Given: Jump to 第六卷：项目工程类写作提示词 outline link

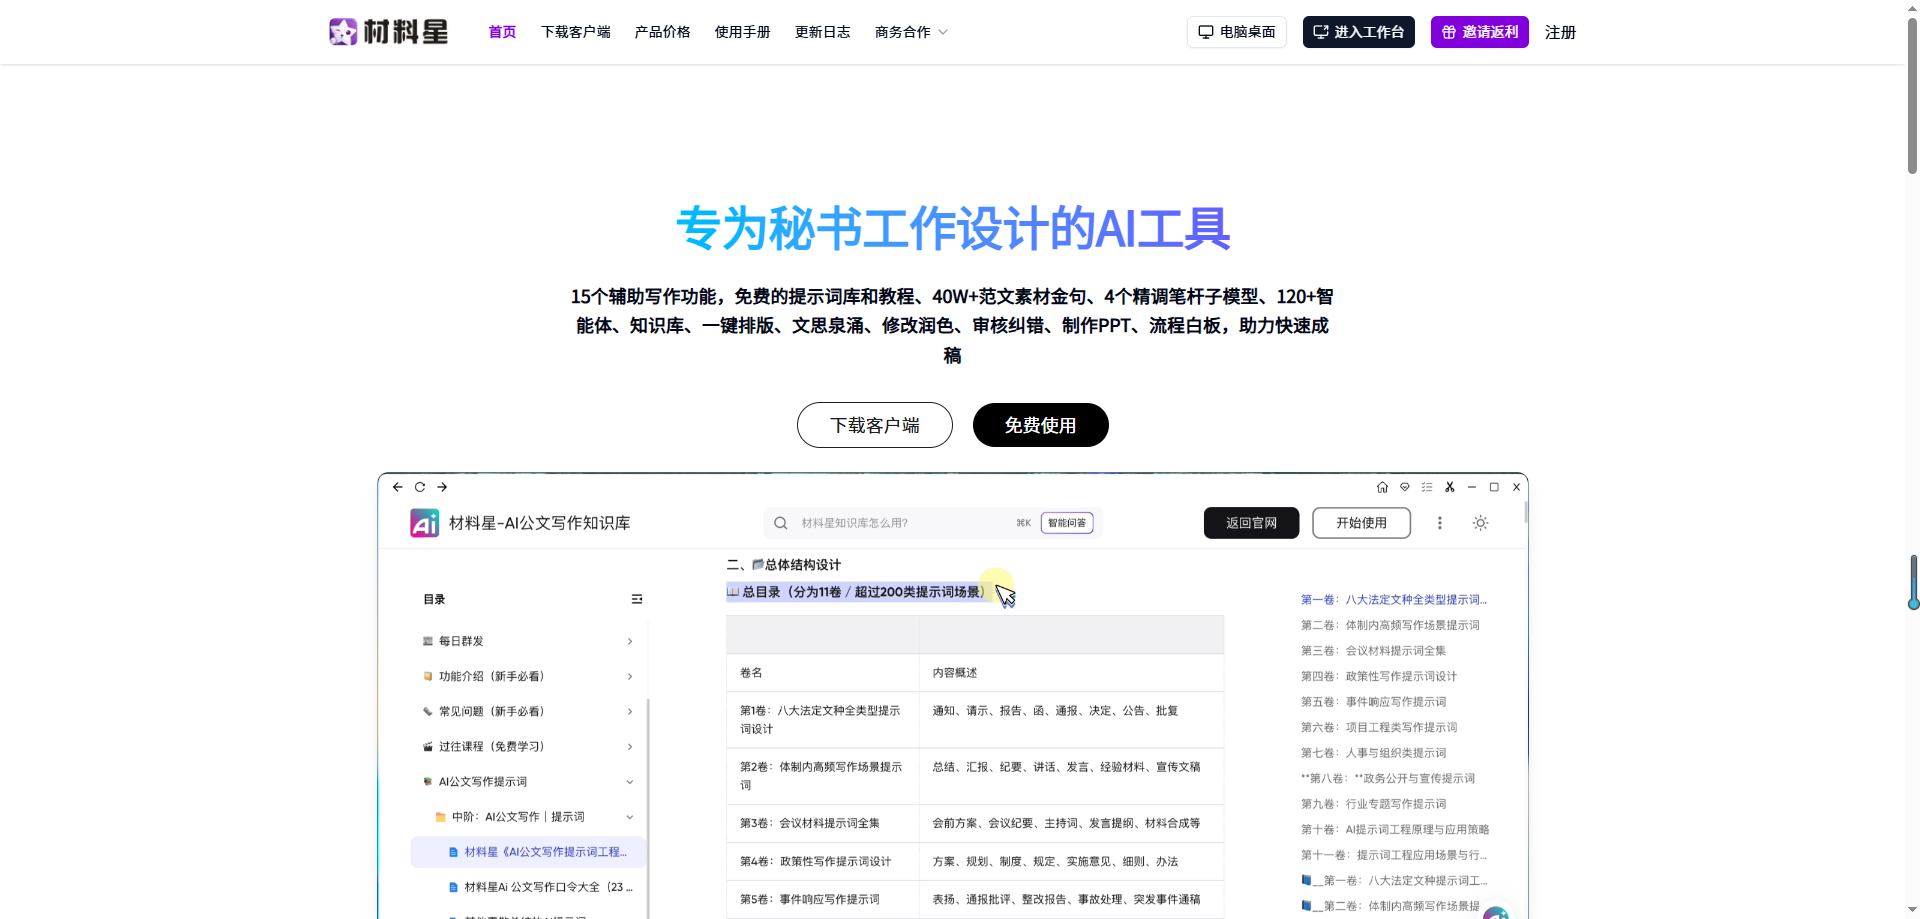Looking at the screenshot, I should [1379, 728].
